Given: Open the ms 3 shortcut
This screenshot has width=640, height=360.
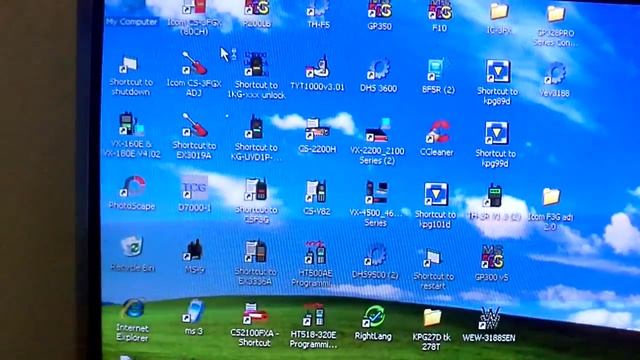Looking at the screenshot, I should 194,318.
